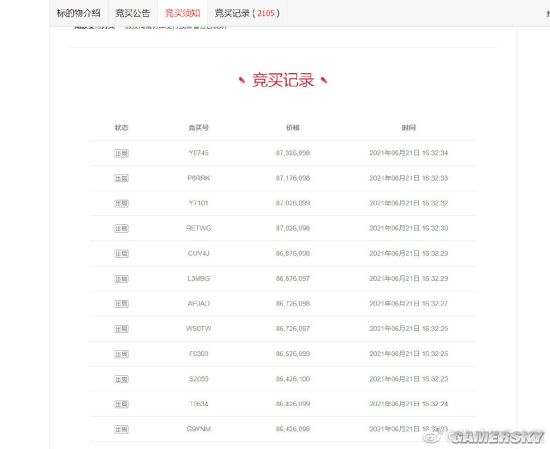Click the bid time 16:32:33 for P8RRK
Image resolution: width=550 pixels, height=449 pixels.
point(409,178)
